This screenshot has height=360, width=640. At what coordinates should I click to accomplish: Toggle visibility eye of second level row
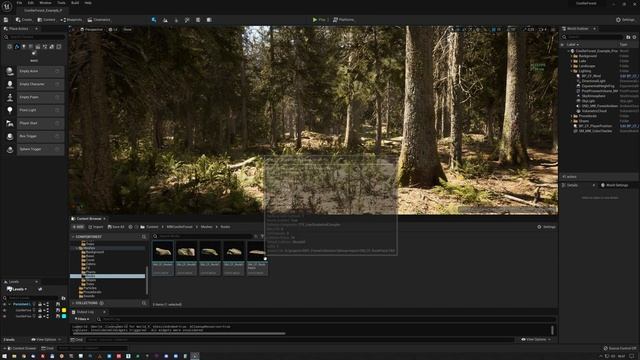(x=4, y=310)
